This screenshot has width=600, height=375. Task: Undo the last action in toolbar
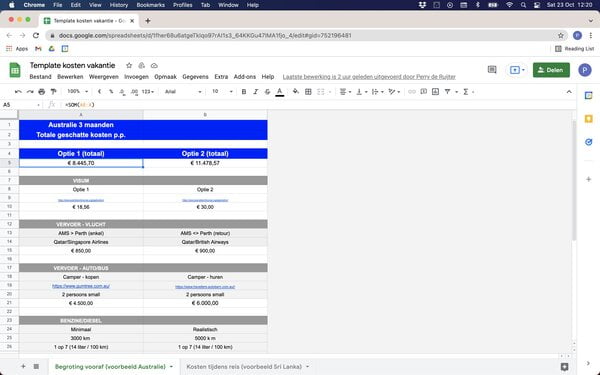point(18,92)
